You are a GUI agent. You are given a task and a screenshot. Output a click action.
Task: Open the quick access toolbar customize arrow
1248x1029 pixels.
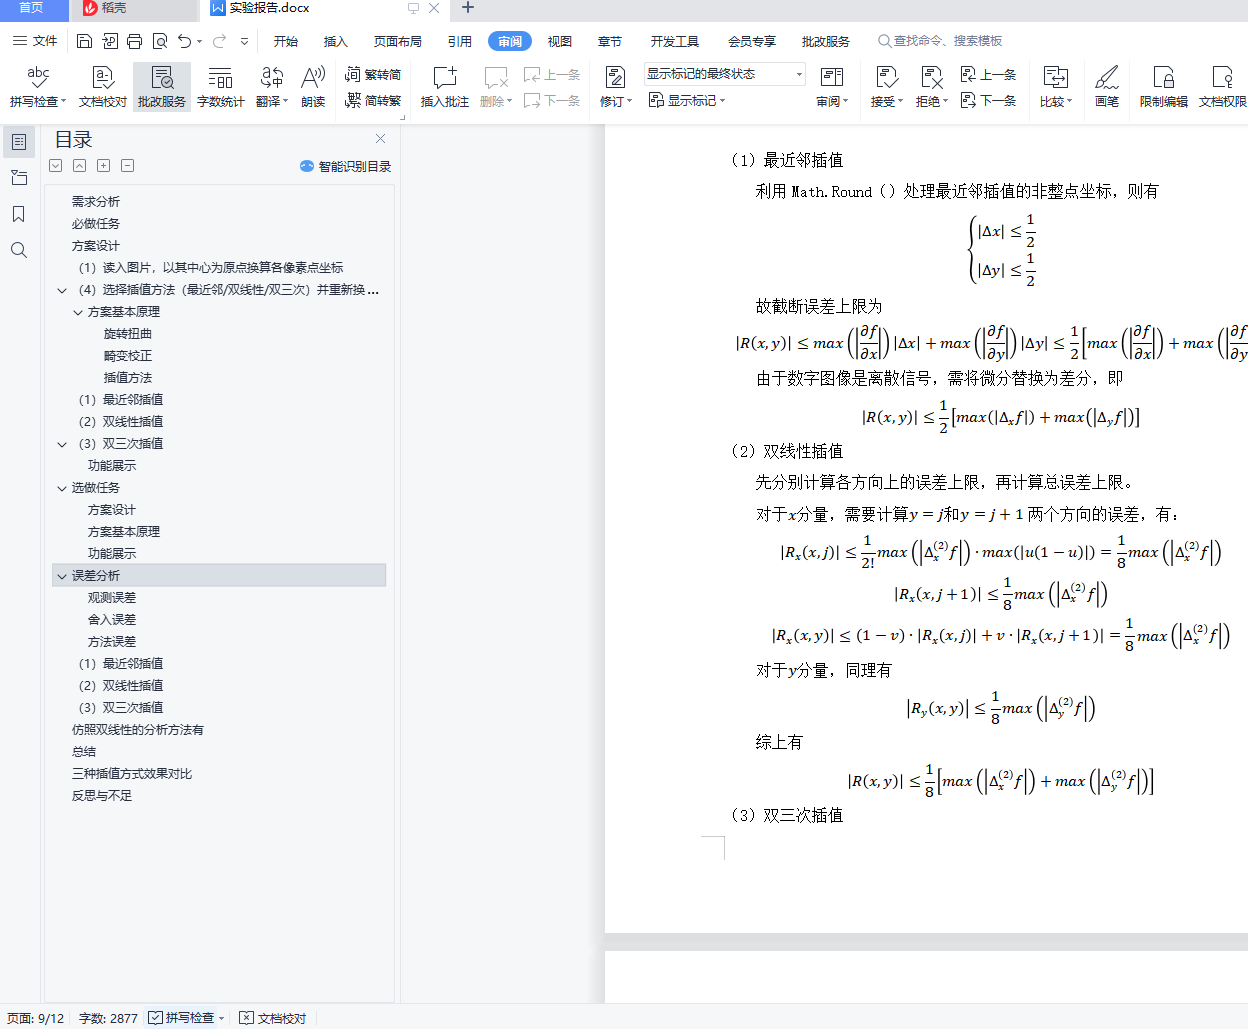pyautogui.click(x=244, y=41)
